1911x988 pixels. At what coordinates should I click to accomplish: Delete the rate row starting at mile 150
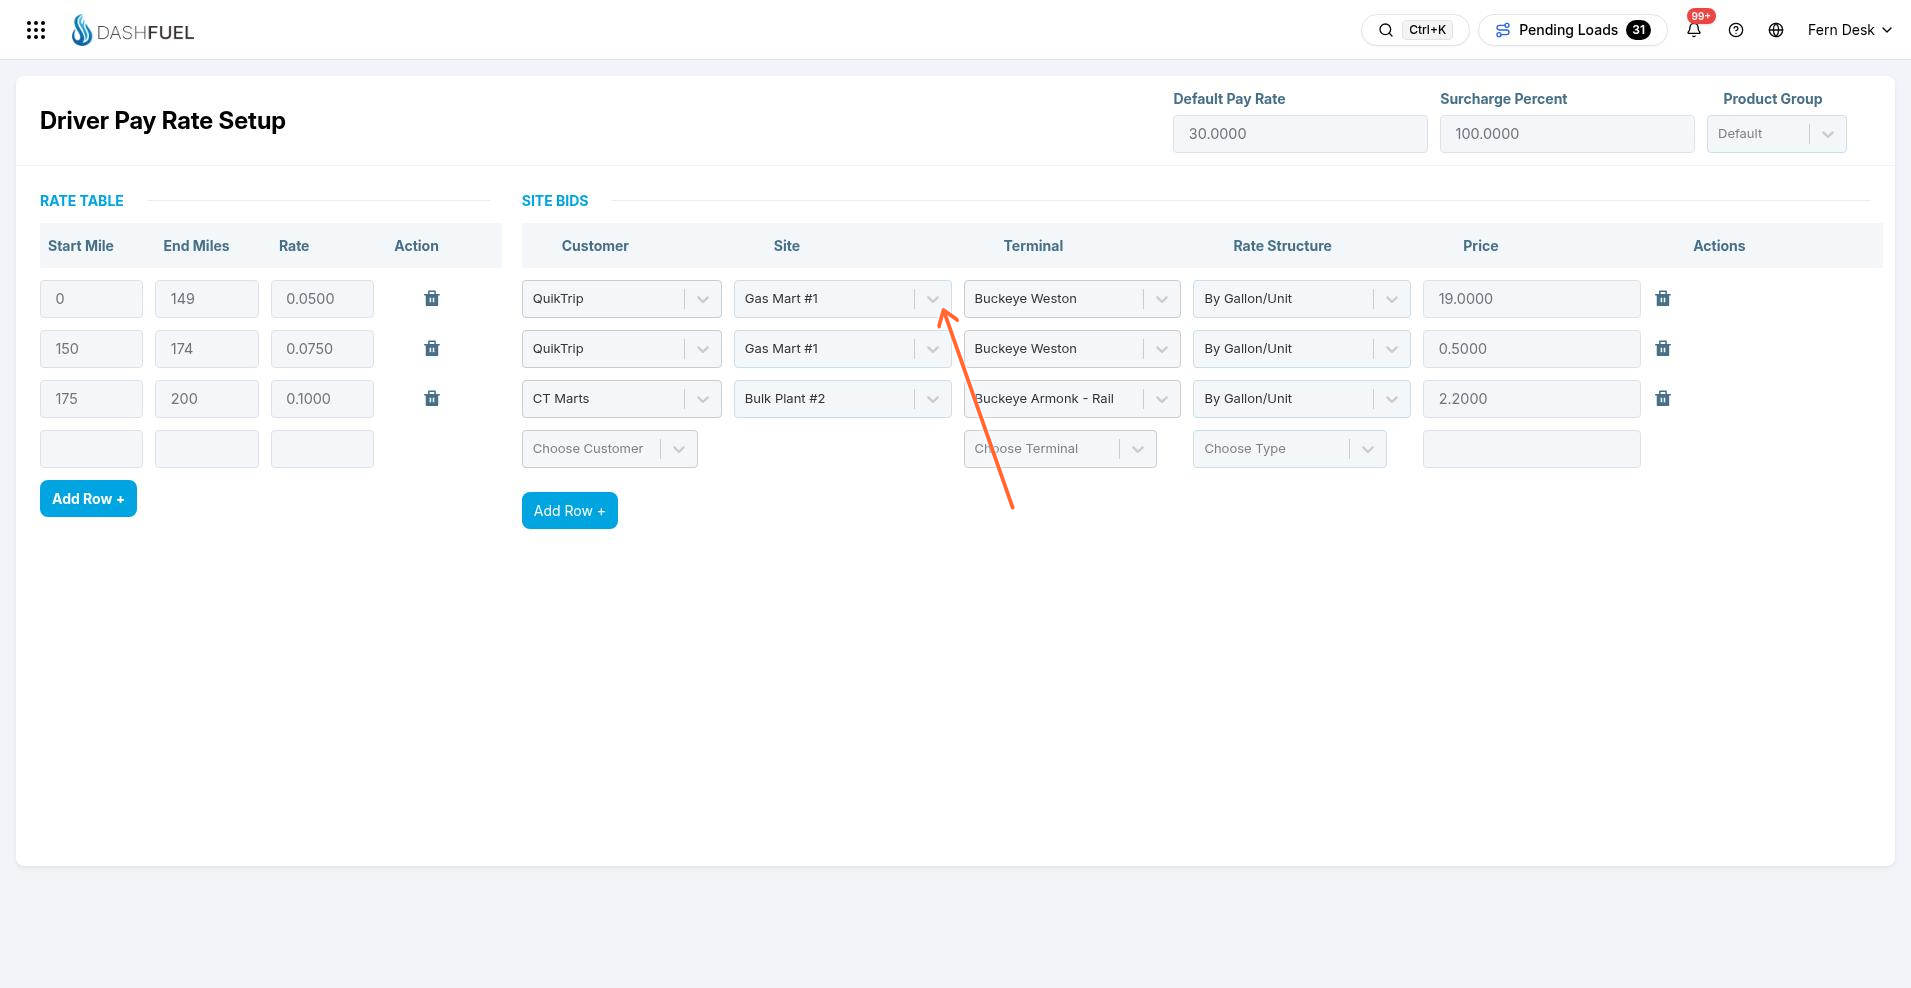point(432,349)
